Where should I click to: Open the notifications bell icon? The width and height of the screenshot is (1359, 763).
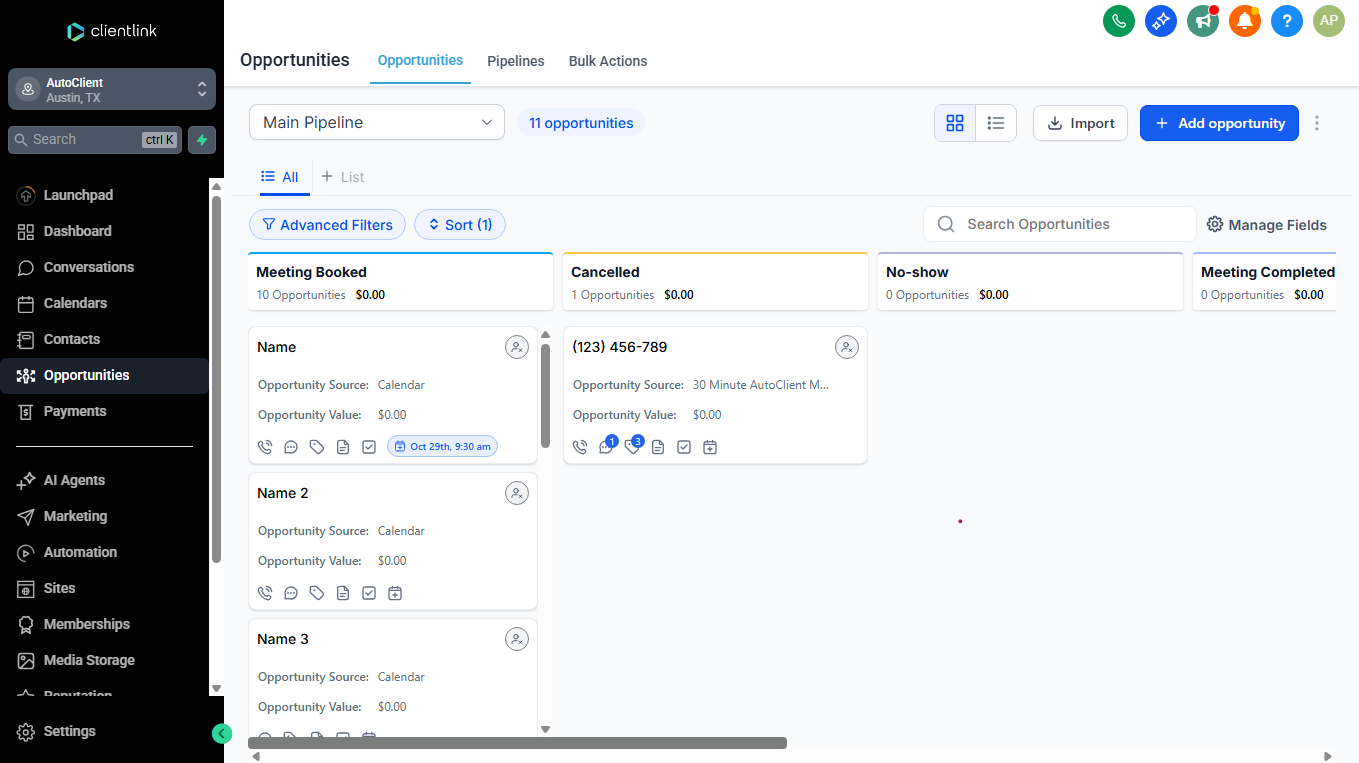[1244, 20]
